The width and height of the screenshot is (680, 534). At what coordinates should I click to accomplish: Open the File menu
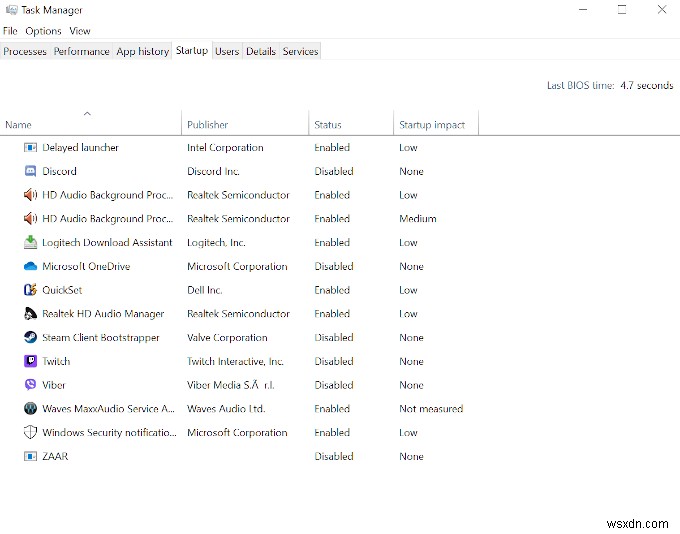pos(10,31)
